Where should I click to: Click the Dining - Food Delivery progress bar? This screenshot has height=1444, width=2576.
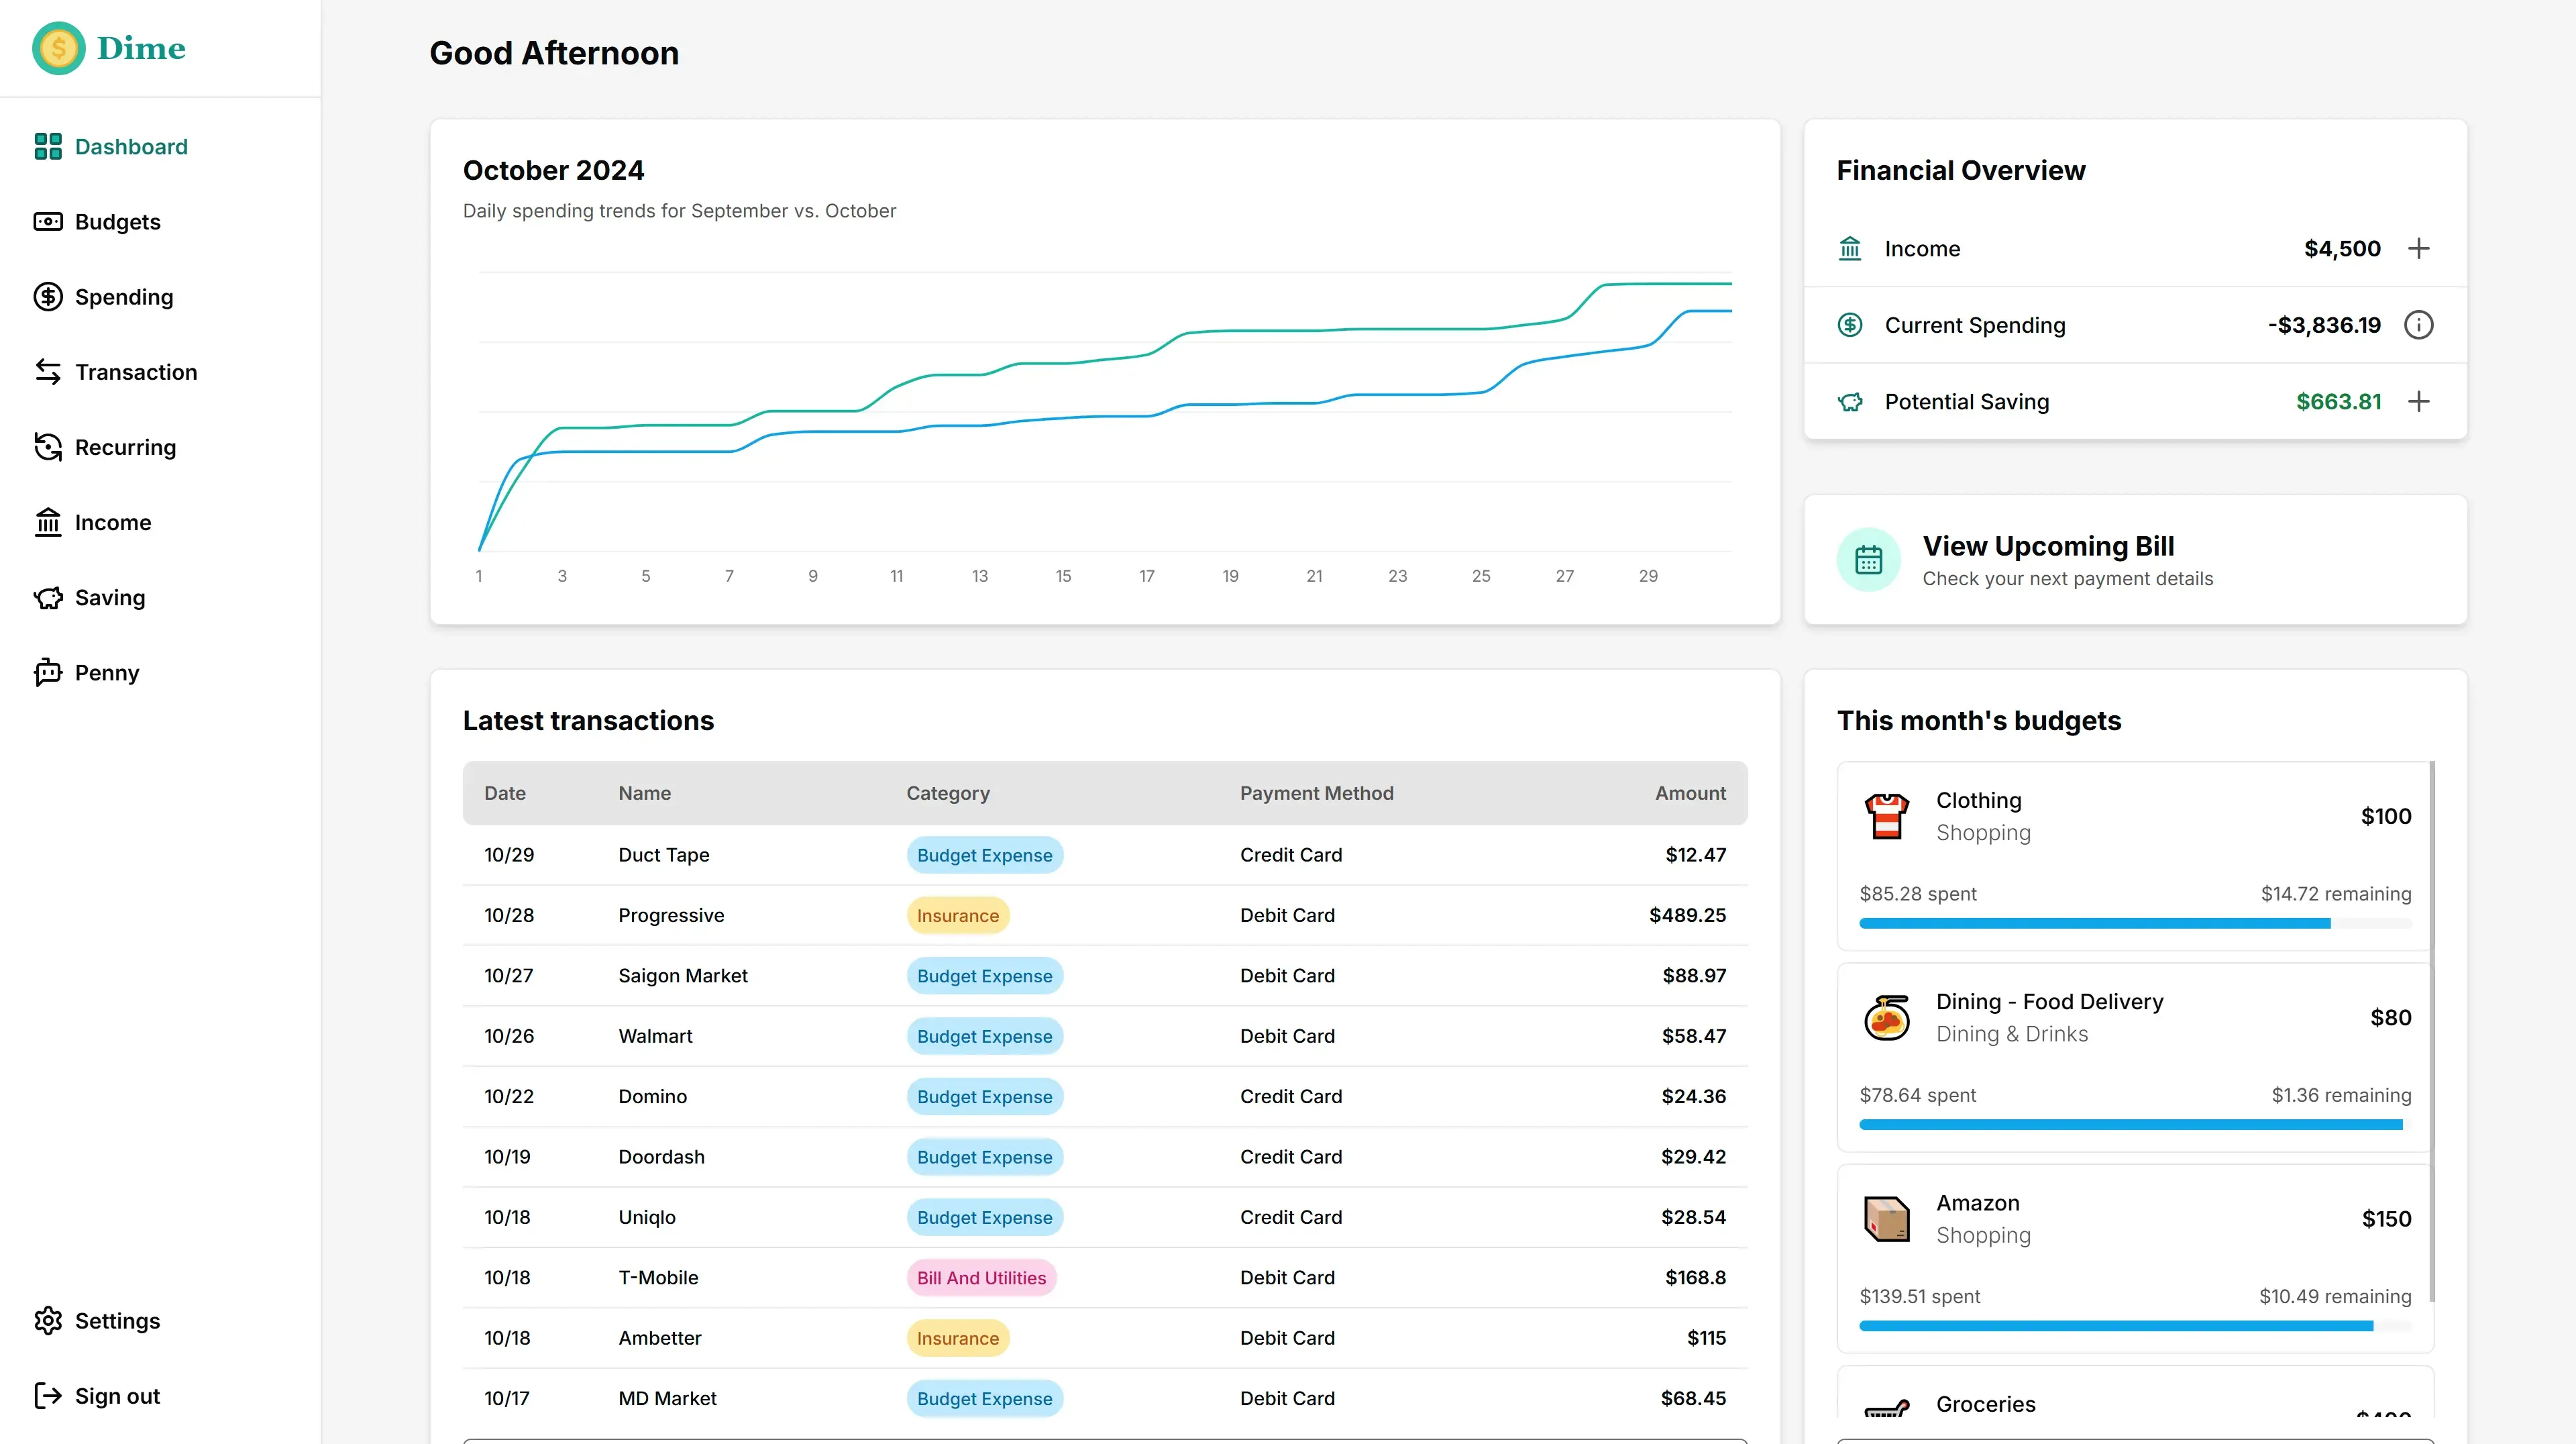[x=2135, y=1125]
